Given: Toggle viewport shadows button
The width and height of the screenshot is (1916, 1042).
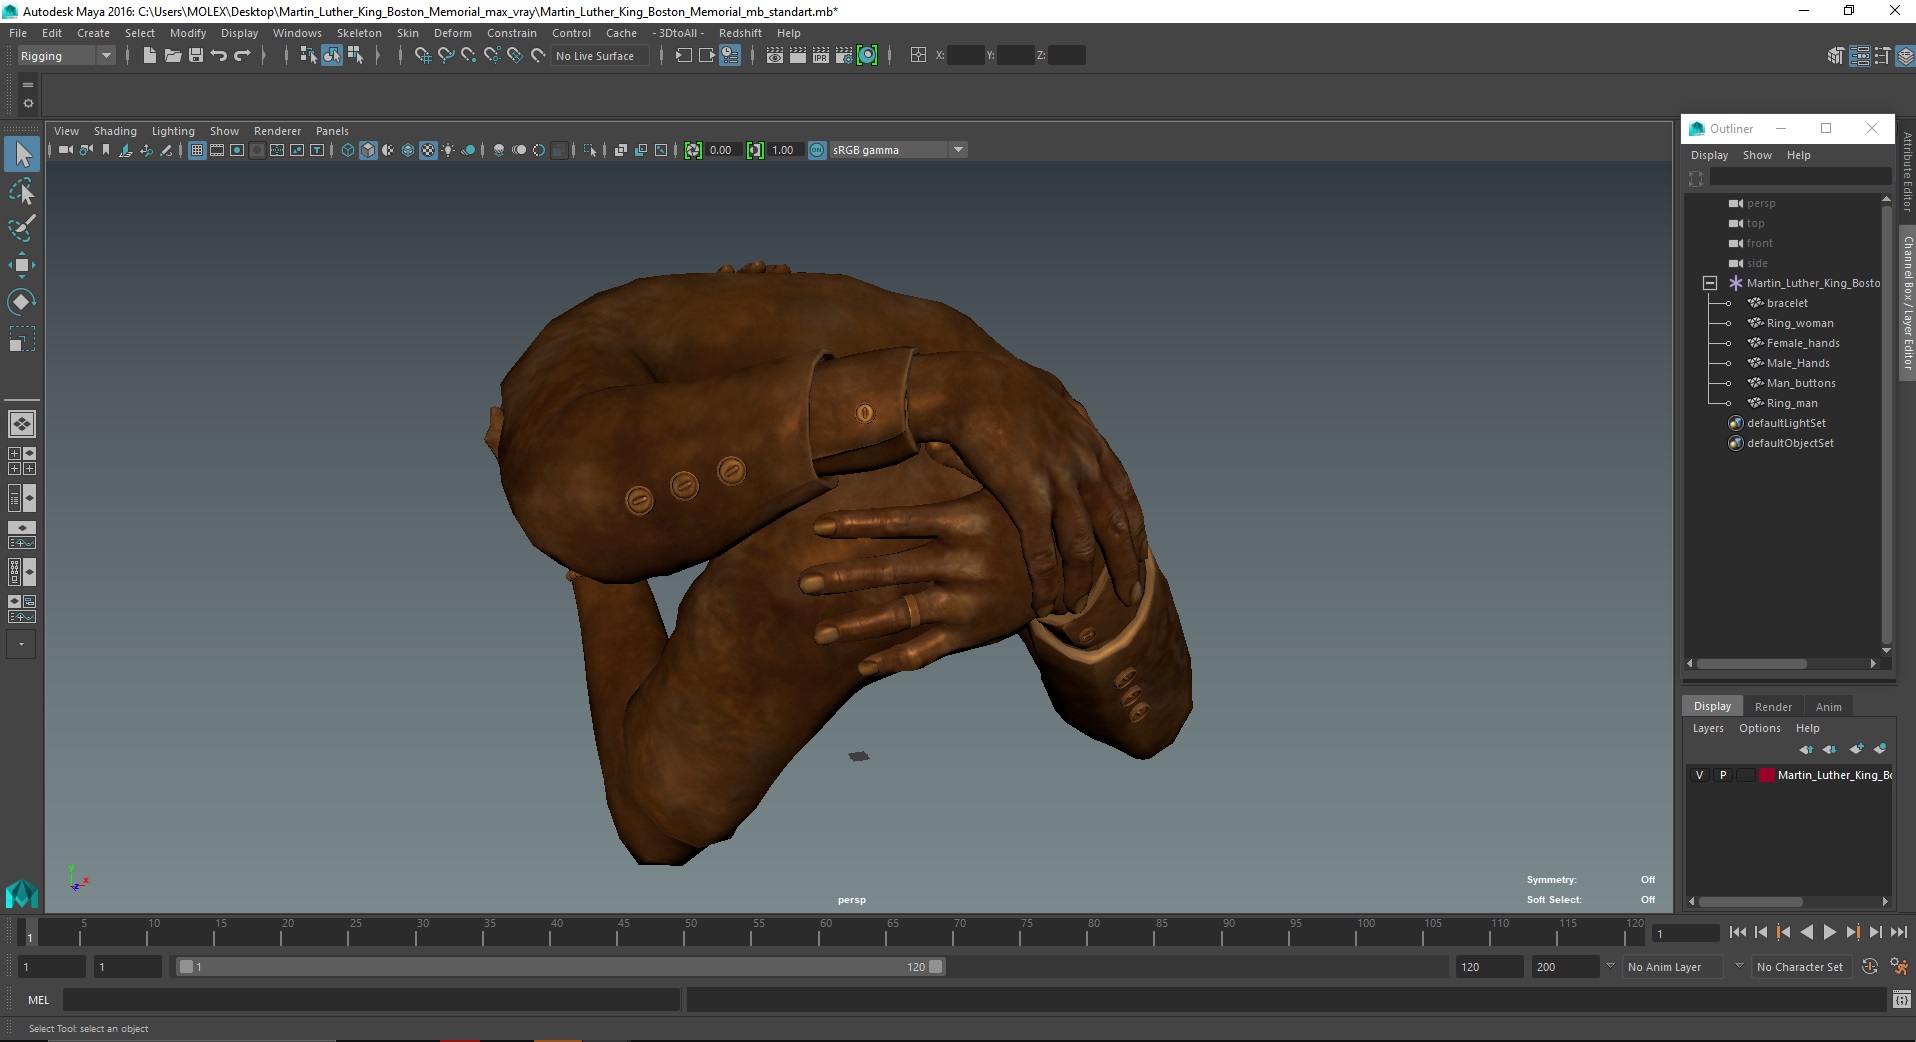Looking at the screenshot, I should point(468,150).
